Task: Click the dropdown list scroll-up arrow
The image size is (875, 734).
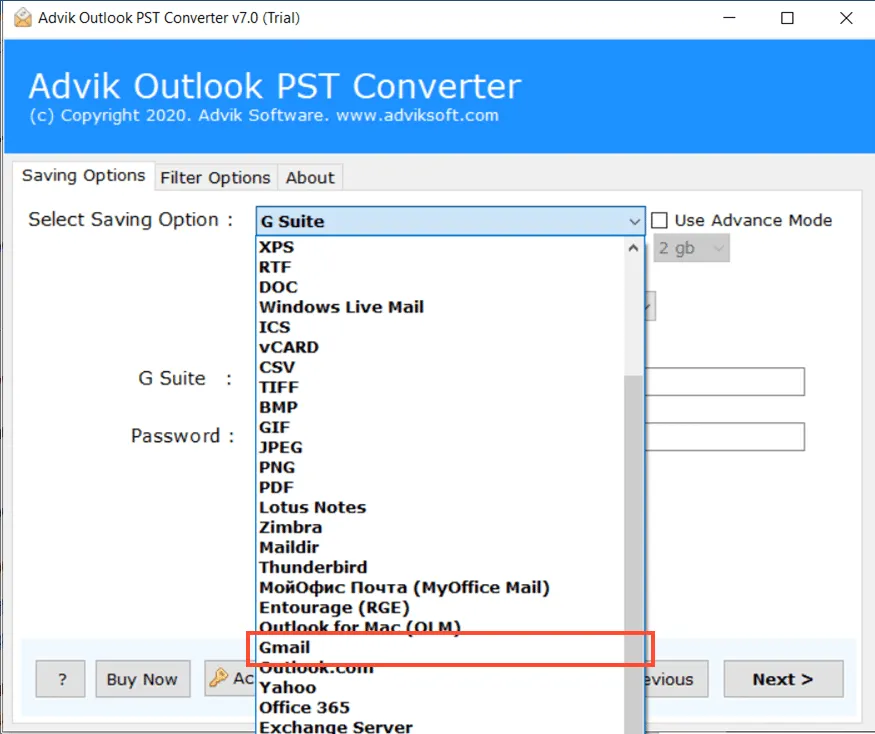Action: (633, 248)
